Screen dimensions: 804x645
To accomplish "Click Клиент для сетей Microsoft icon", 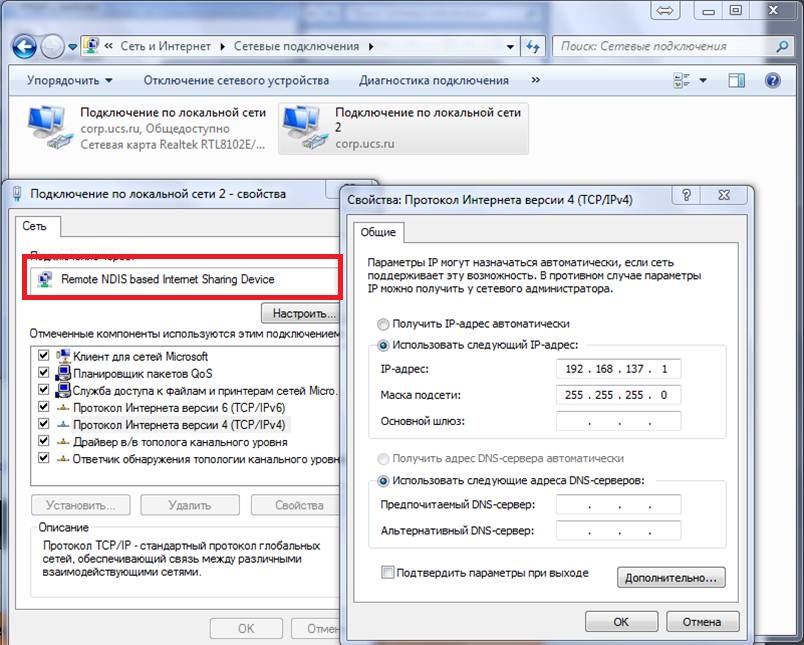I will click(63, 355).
